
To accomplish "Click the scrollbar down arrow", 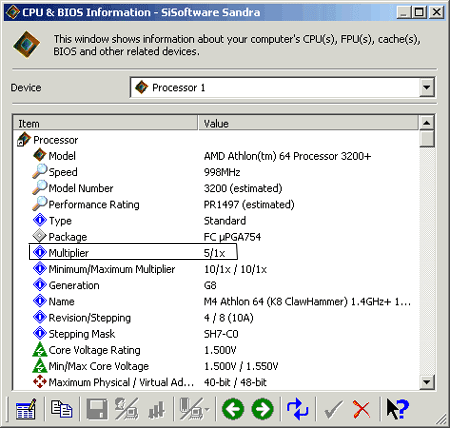I will (x=427, y=382).
